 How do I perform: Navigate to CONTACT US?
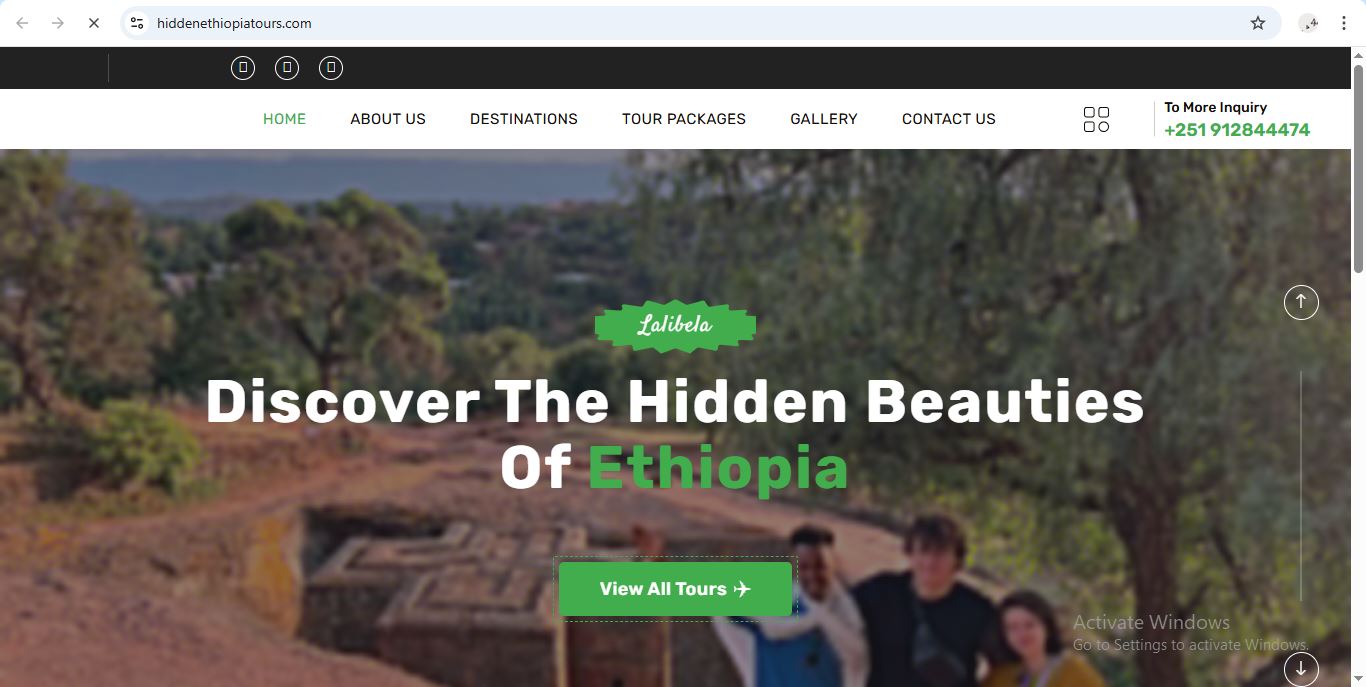click(x=949, y=119)
